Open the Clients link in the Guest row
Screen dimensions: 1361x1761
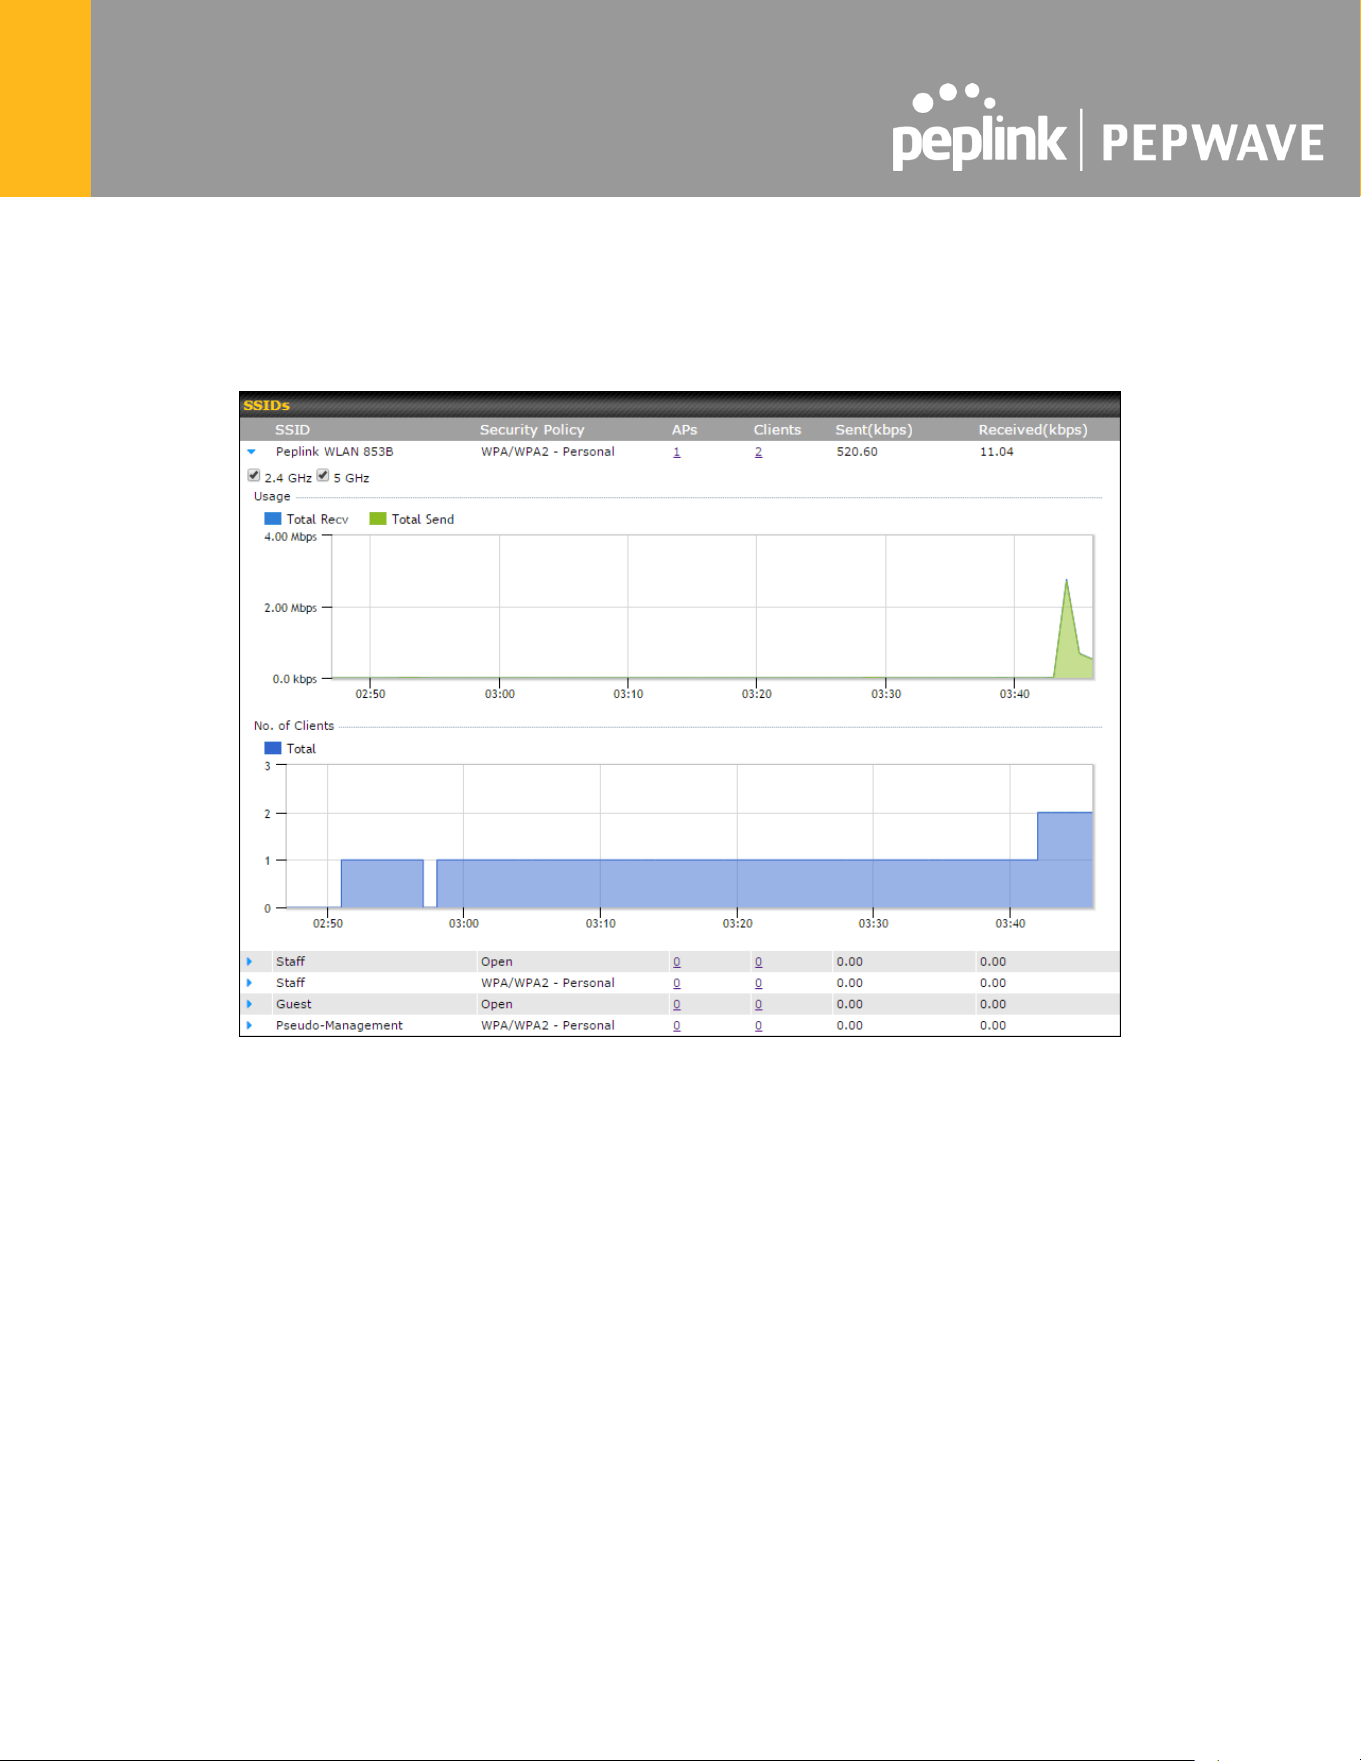(758, 1004)
